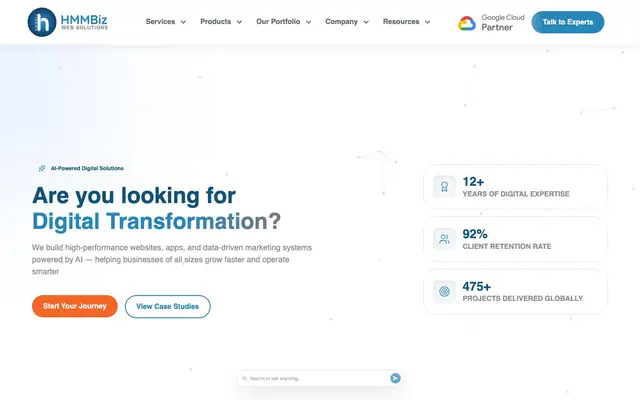This screenshot has height=400, width=640.
Task: Click the HMMBiz logo icon
Action: pos(42,22)
